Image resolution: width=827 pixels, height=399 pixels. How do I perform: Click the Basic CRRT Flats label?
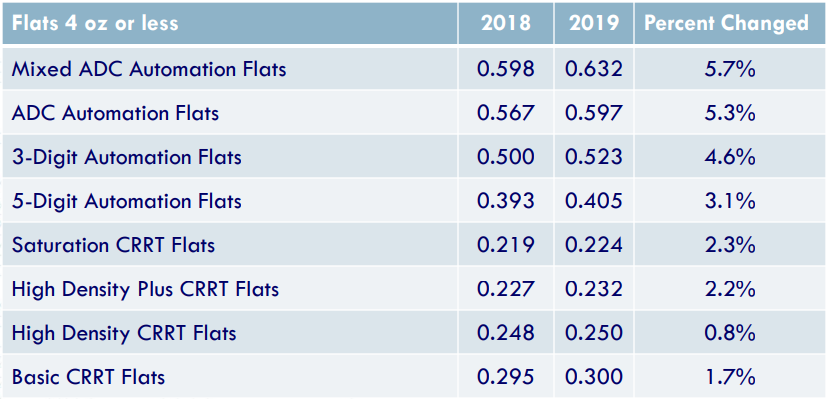point(88,377)
